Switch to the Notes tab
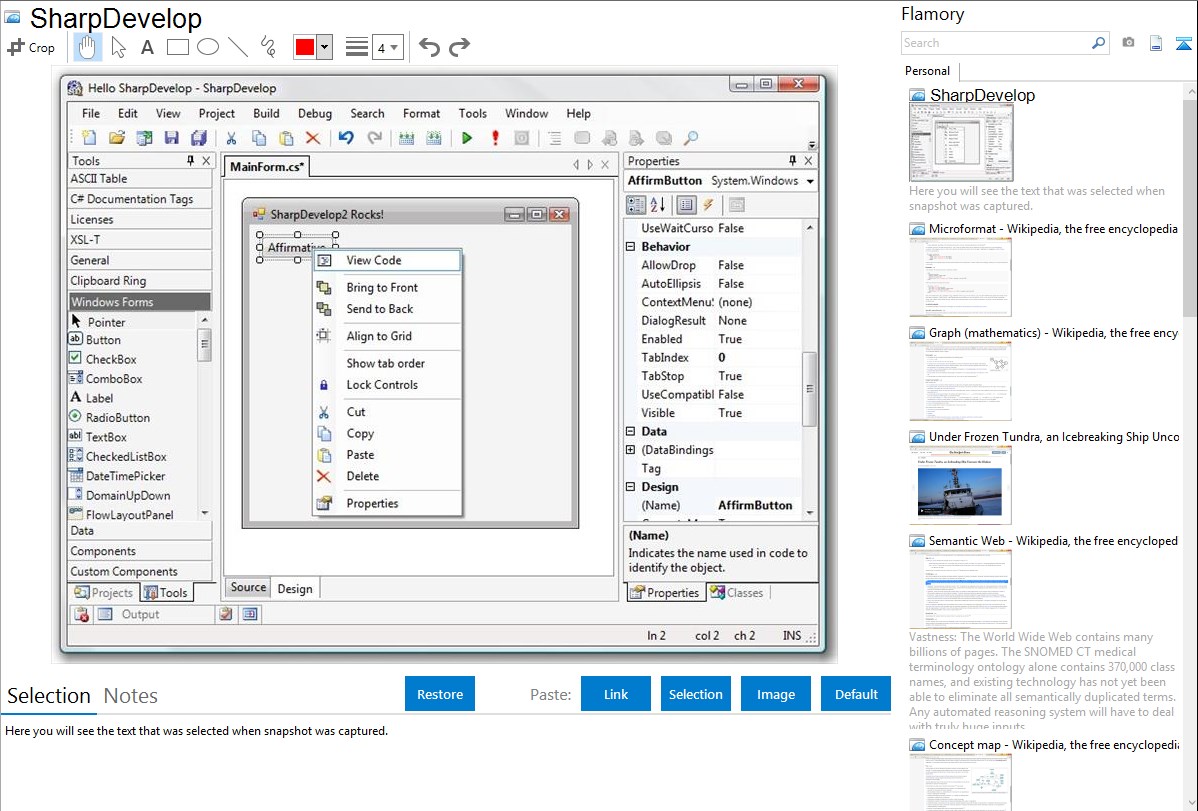This screenshot has width=1198, height=811. (131, 696)
